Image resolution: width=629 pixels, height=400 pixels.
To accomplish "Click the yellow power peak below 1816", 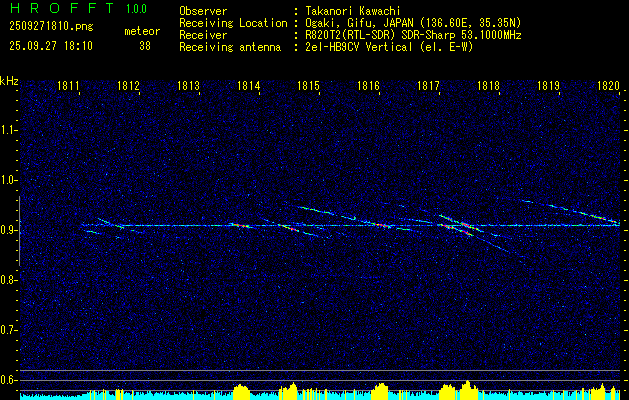I will click(380, 391).
